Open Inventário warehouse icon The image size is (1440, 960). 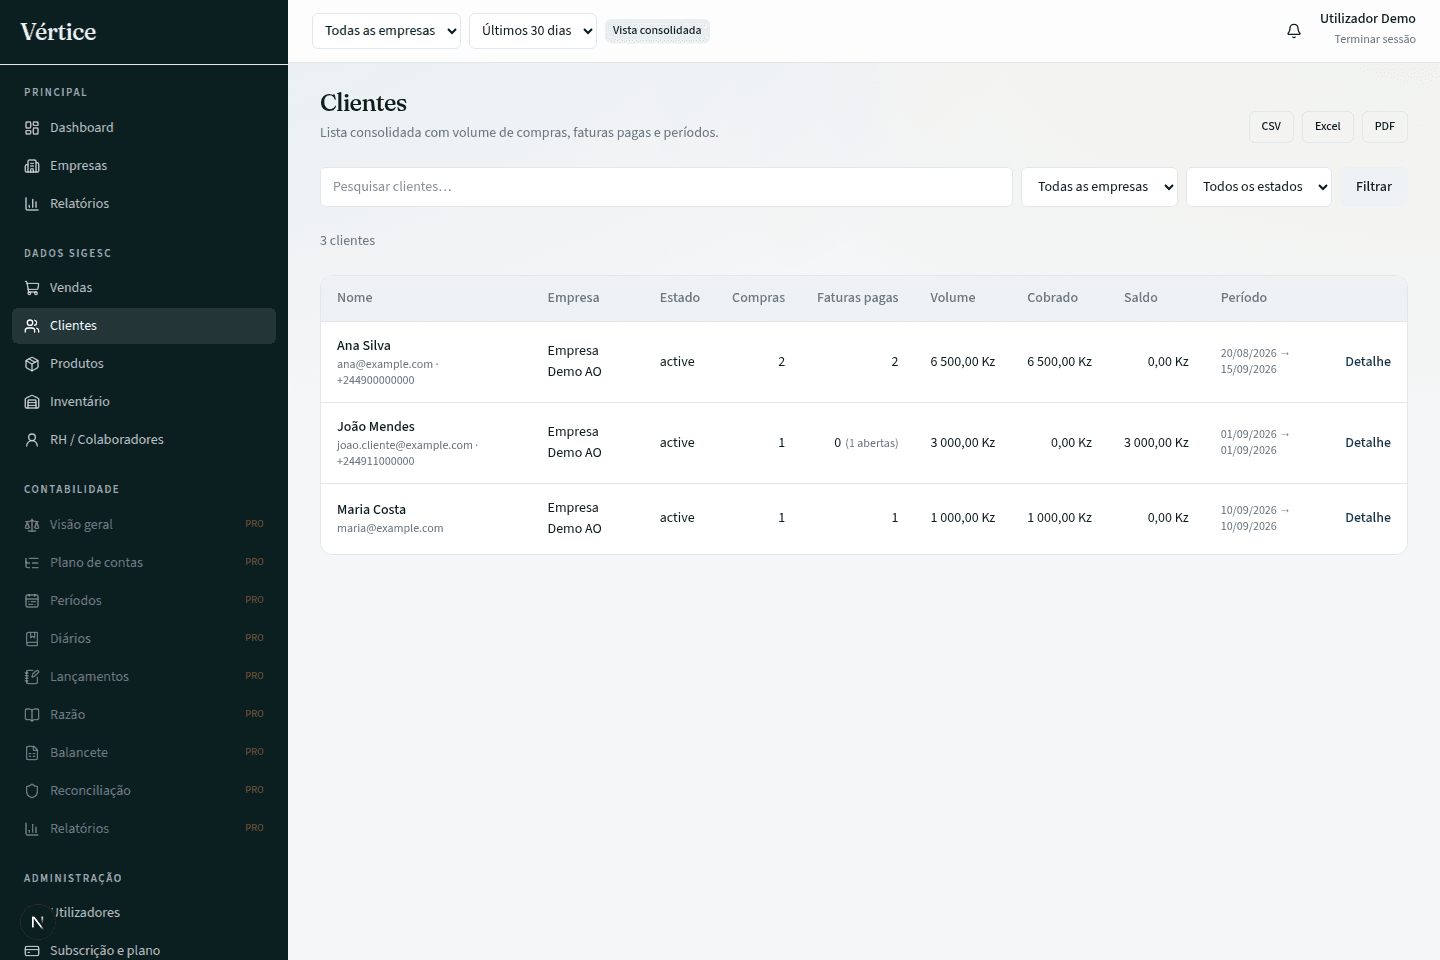click(32, 402)
